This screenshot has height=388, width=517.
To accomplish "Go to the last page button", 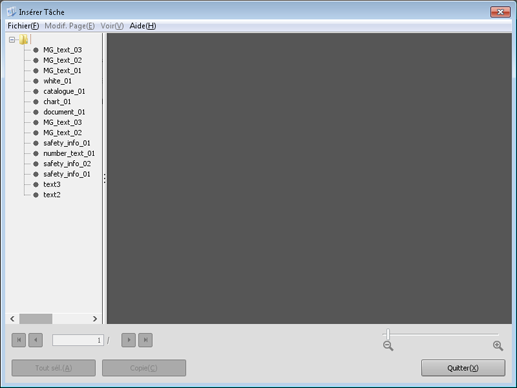I will point(146,340).
